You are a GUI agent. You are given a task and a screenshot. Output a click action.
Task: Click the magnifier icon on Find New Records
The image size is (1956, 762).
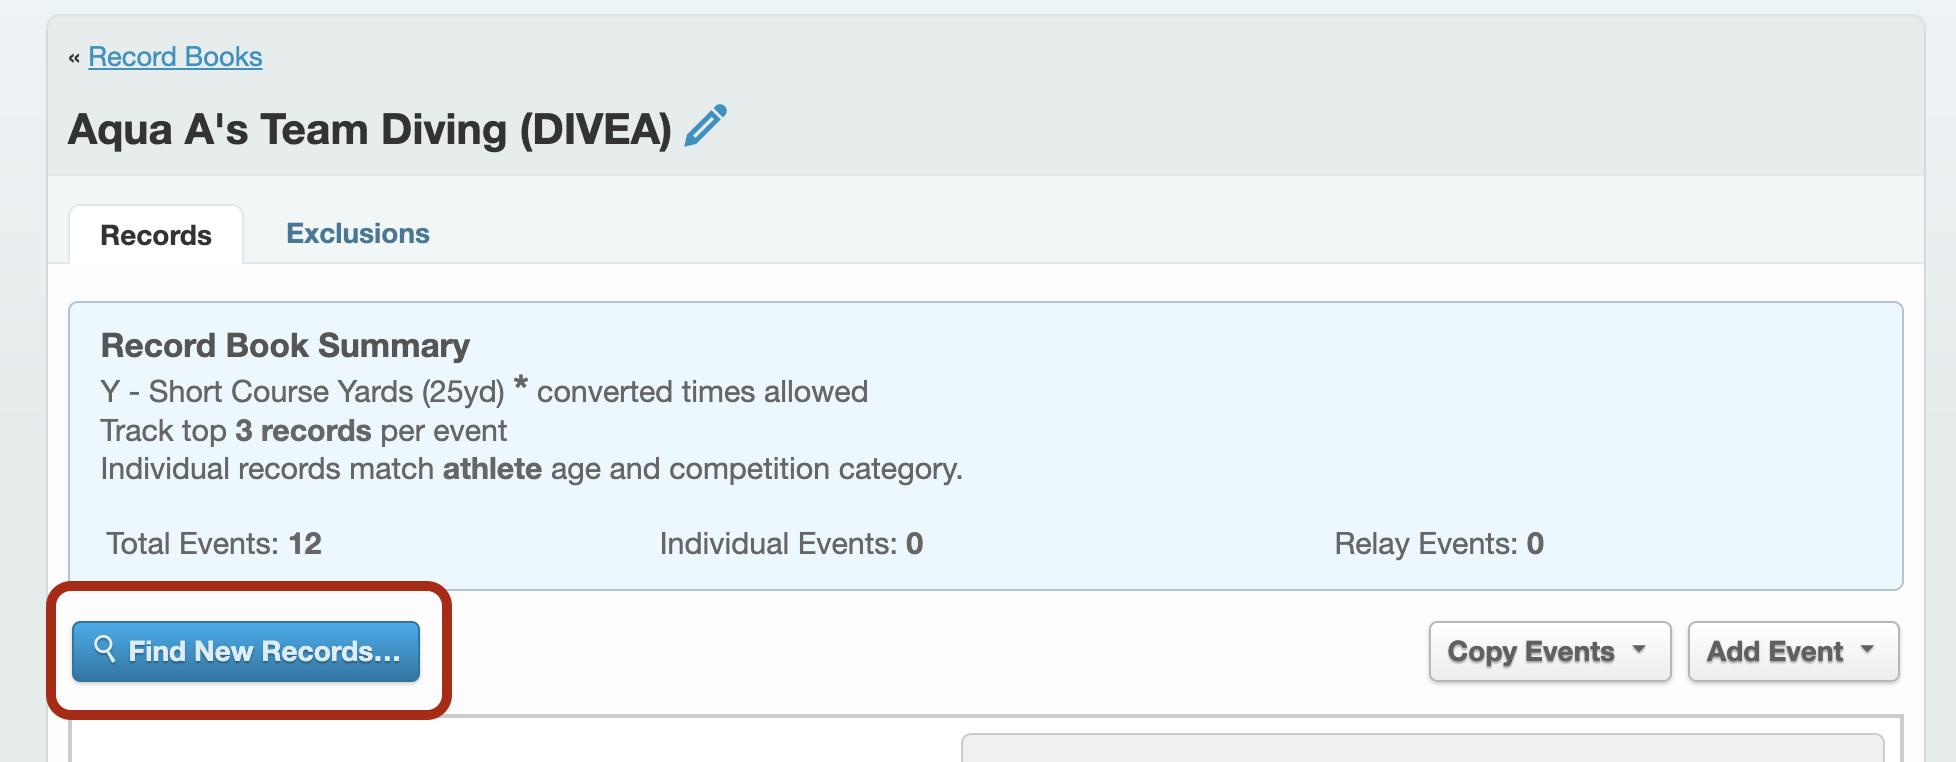[x=104, y=649]
